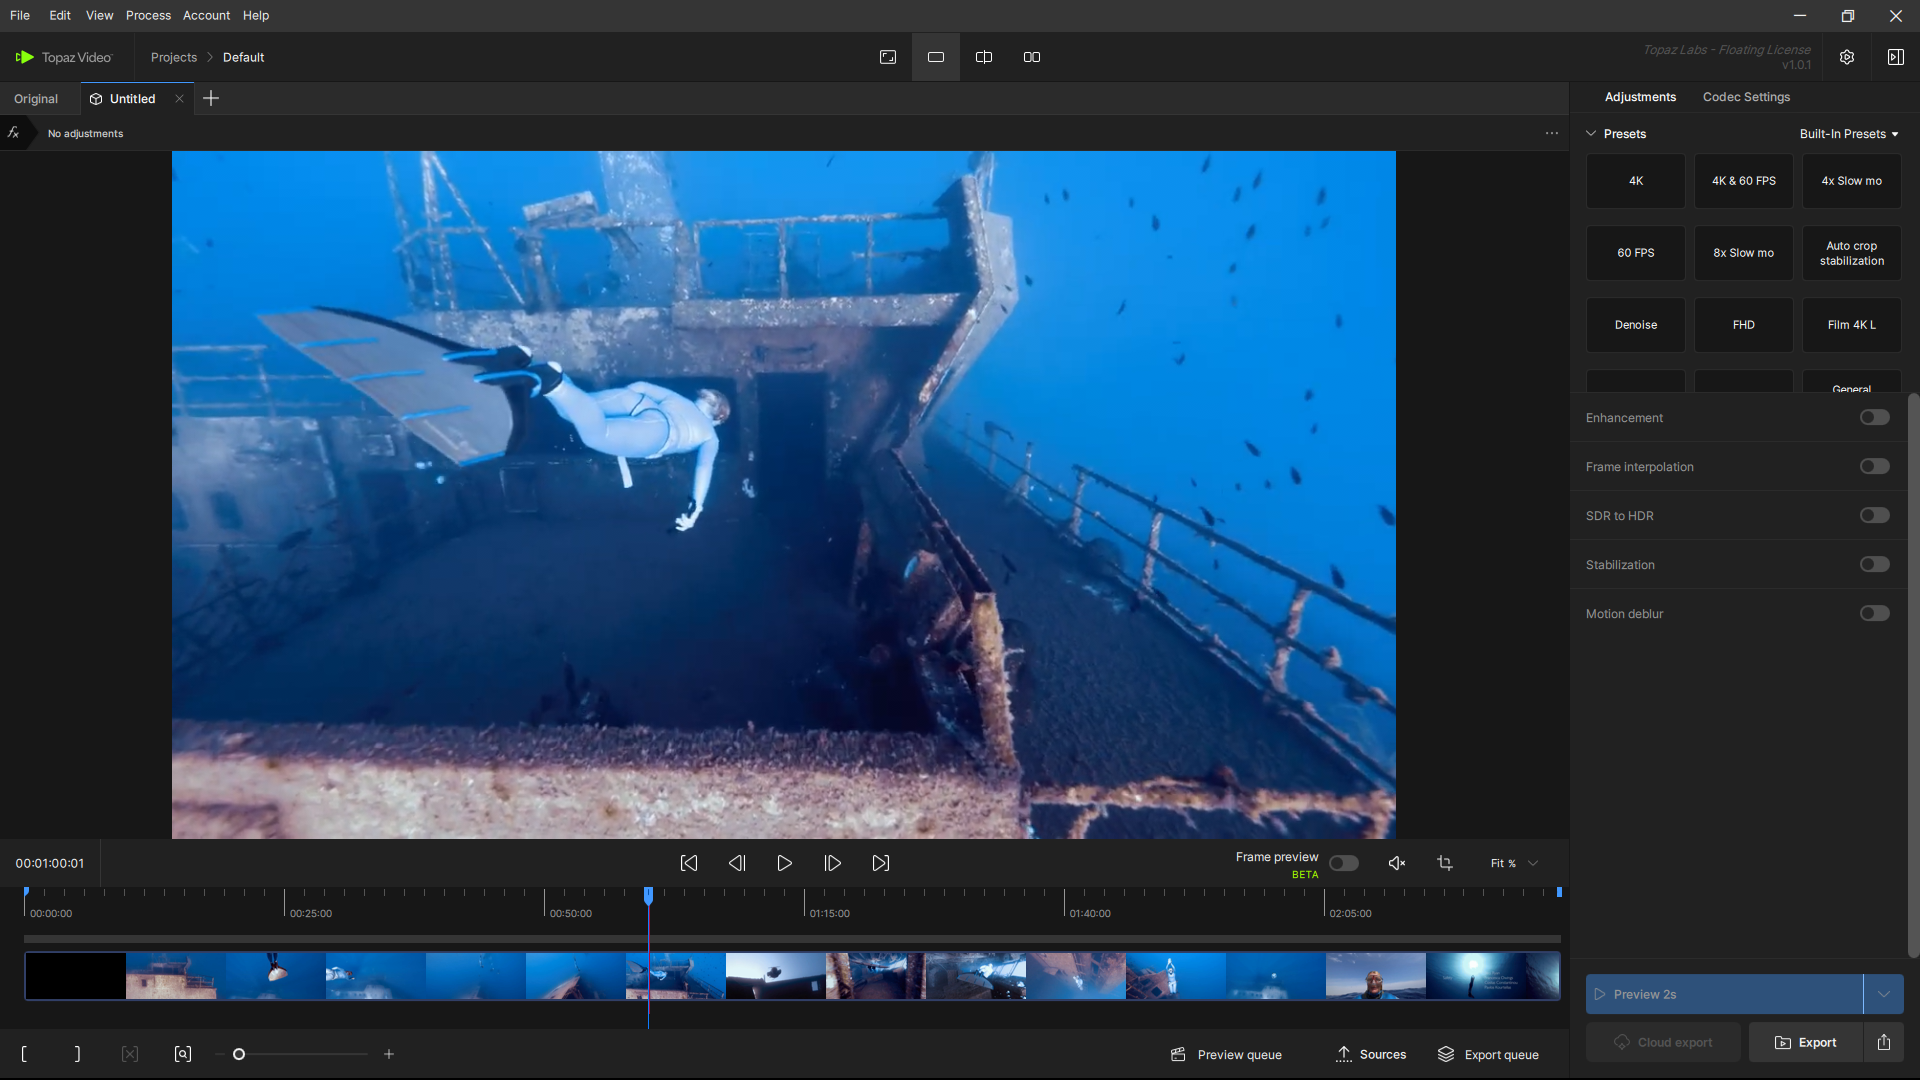Switch to the Codec Settings tab
This screenshot has height=1080, width=1920.
[1746, 97]
